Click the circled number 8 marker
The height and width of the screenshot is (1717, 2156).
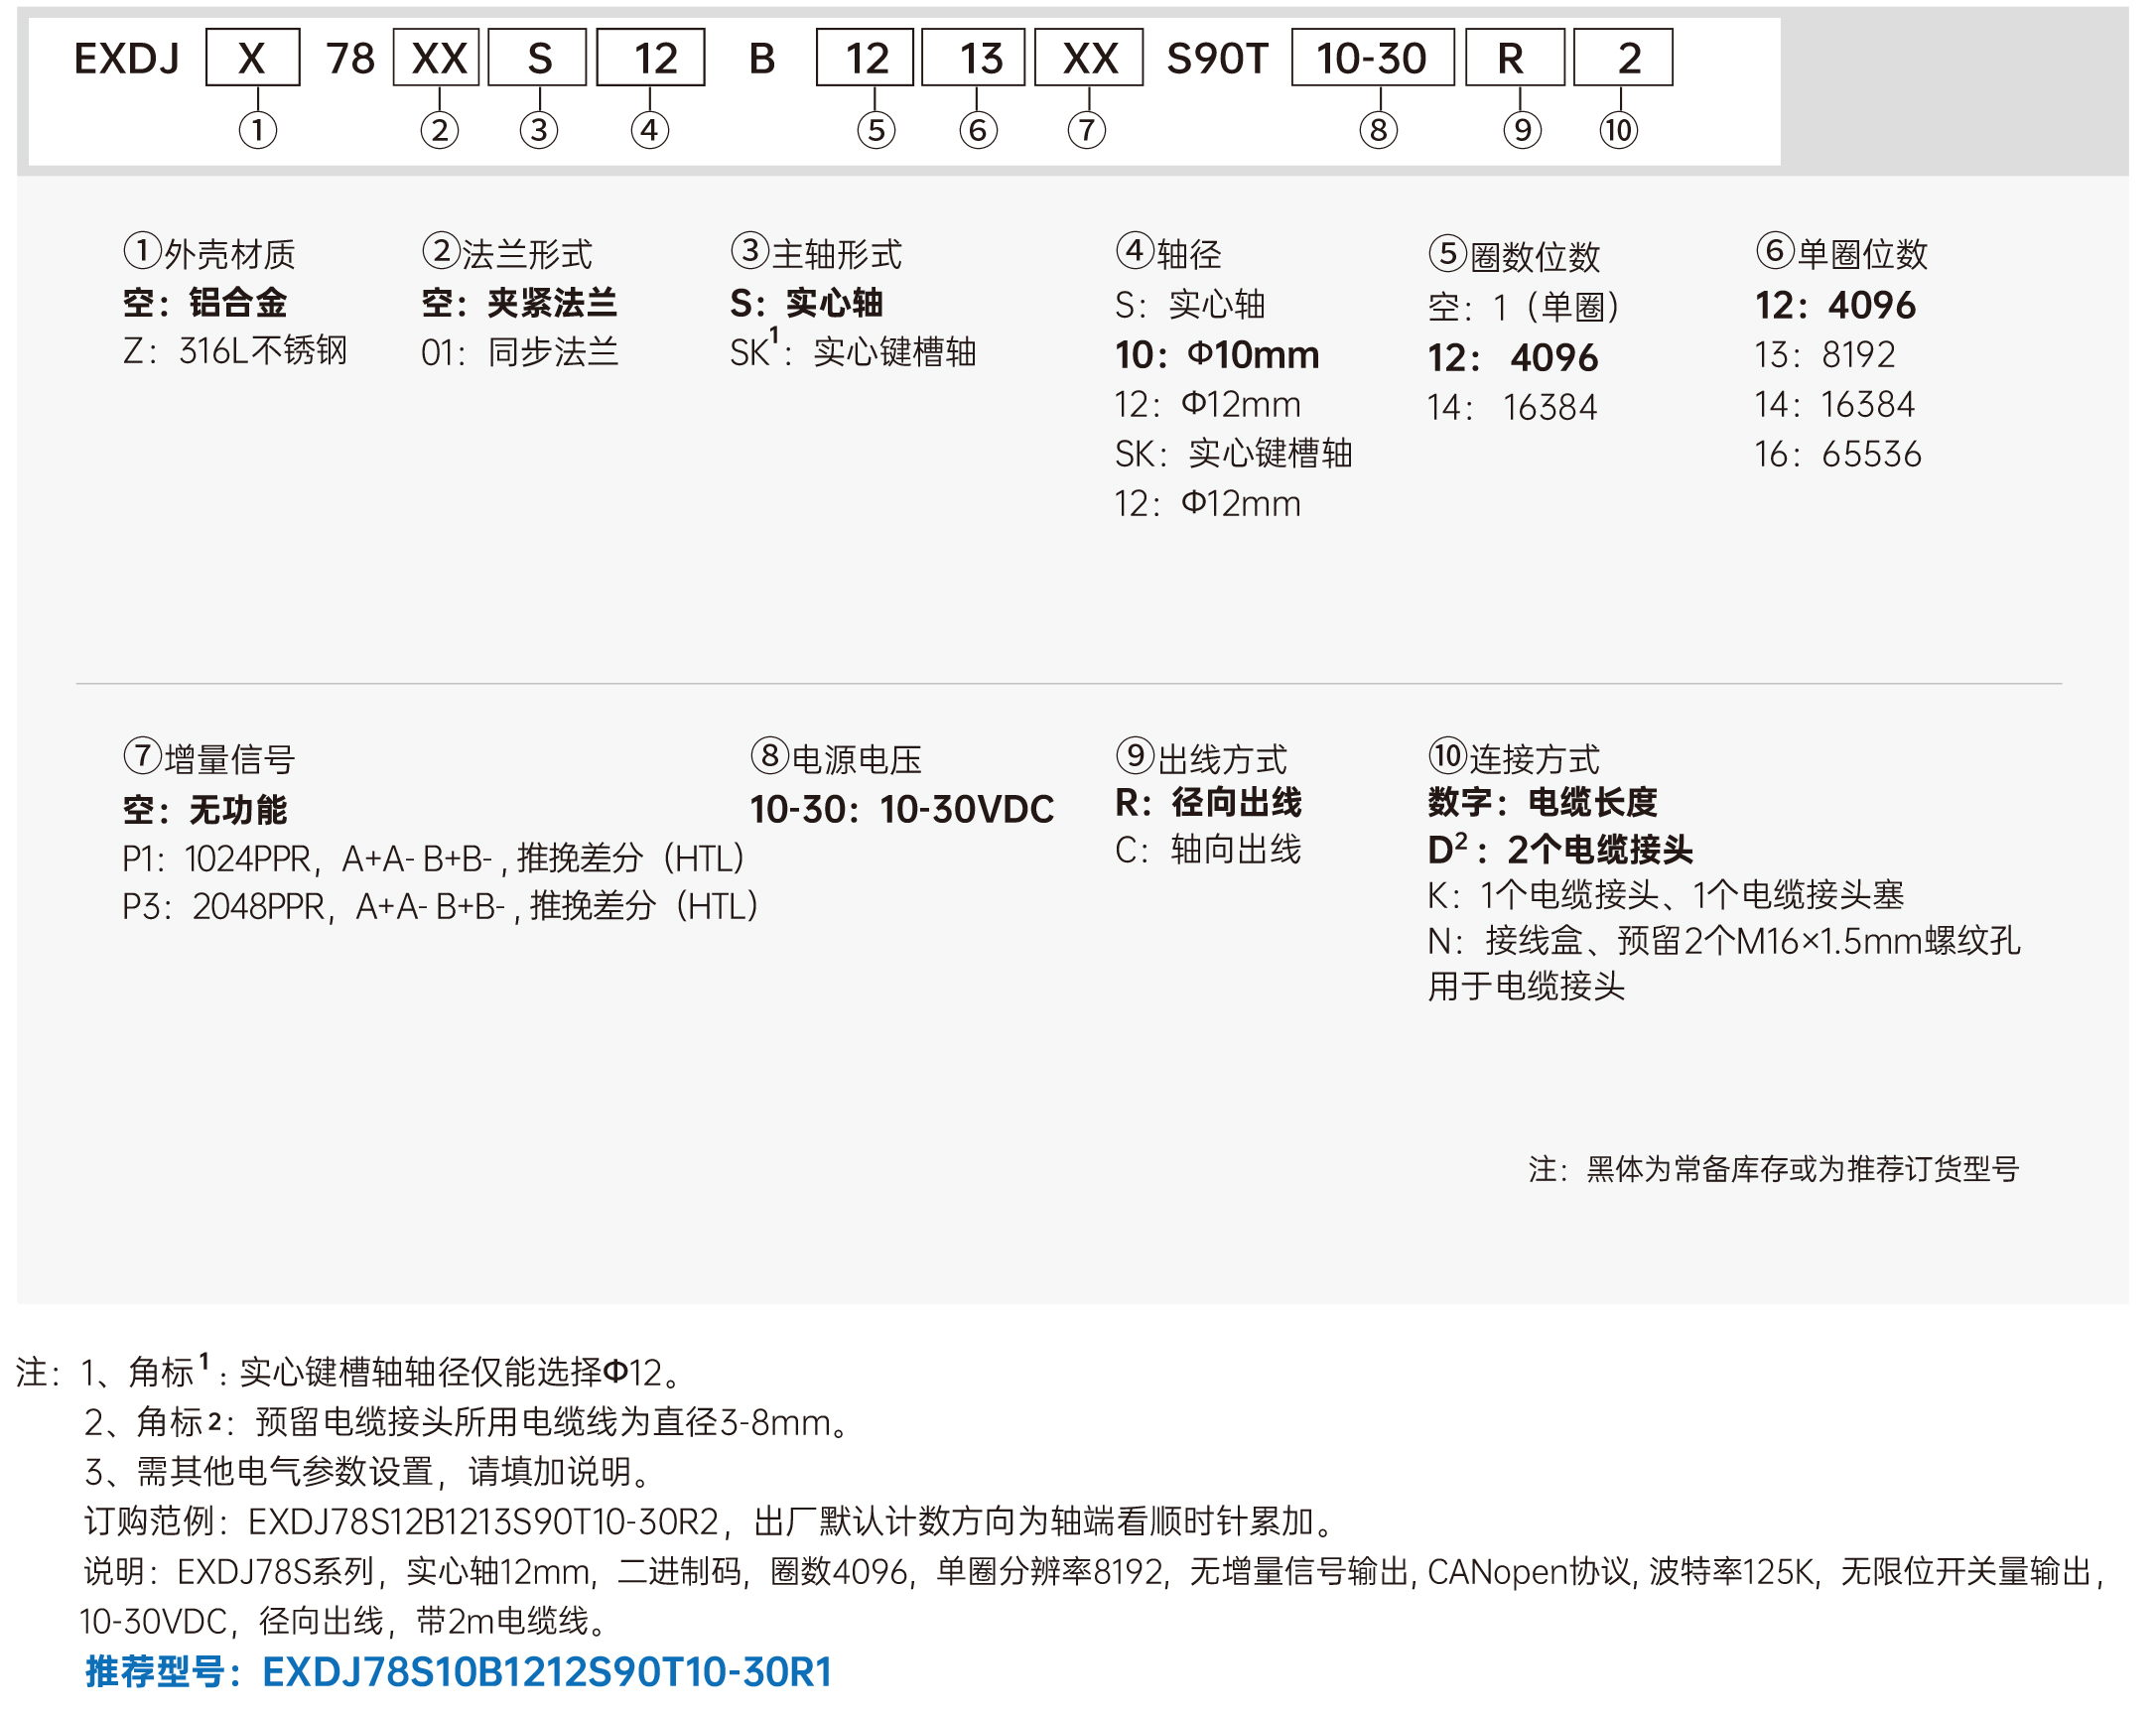(1377, 130)
